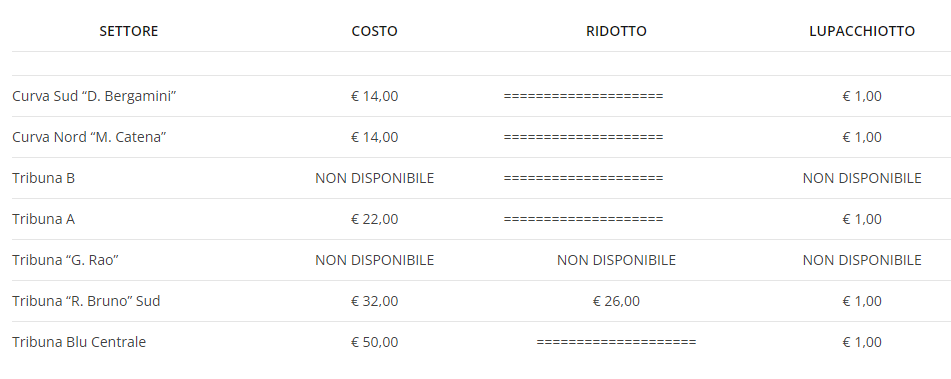Click the € 32,00 cost value
Screen dimensions: 951x379
pos(374,301)
